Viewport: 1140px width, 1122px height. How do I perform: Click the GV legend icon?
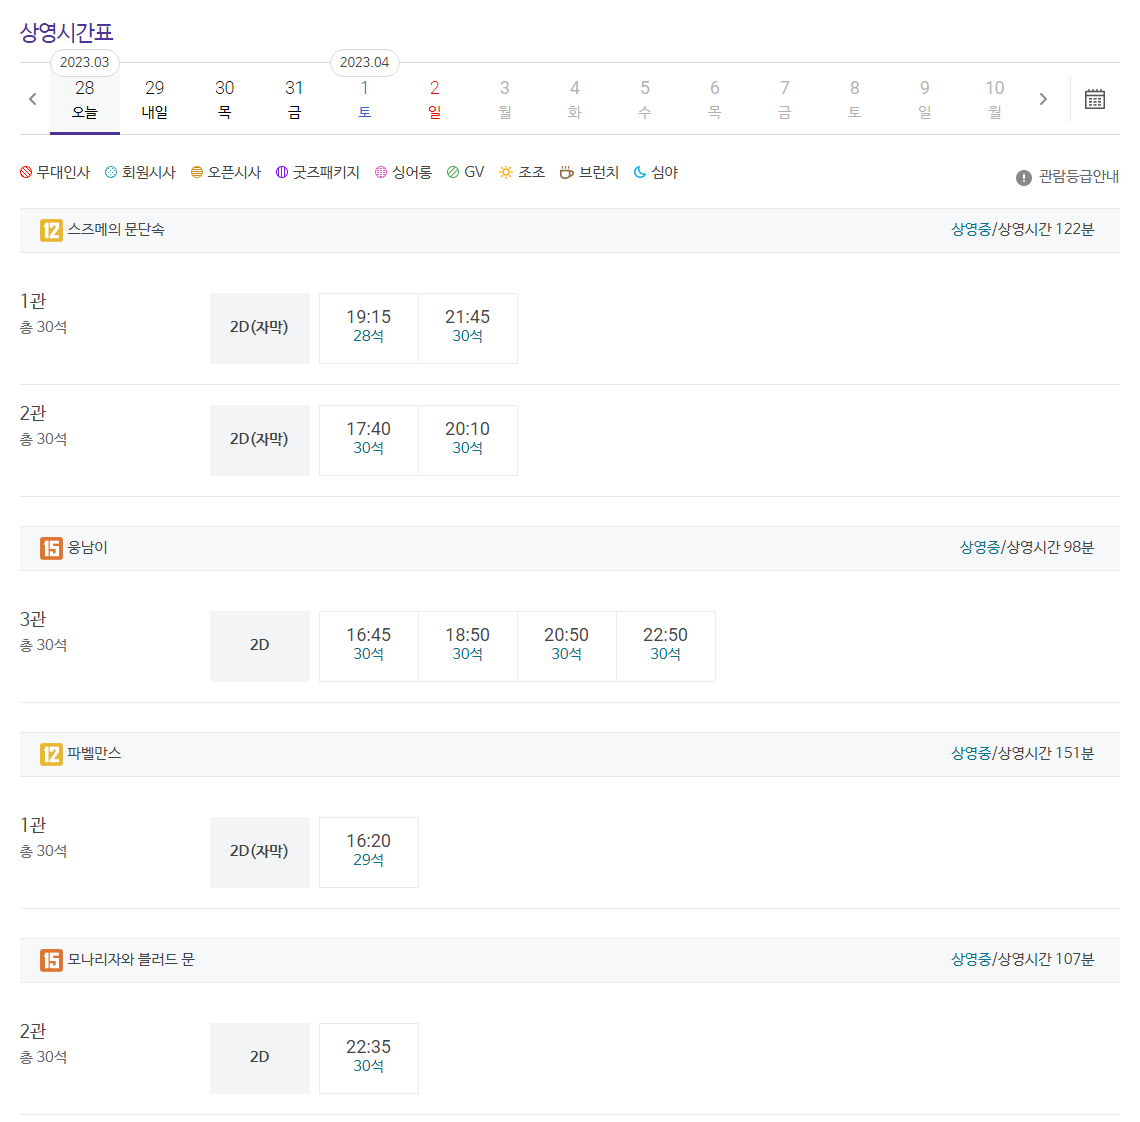click(x=453, y=172)
